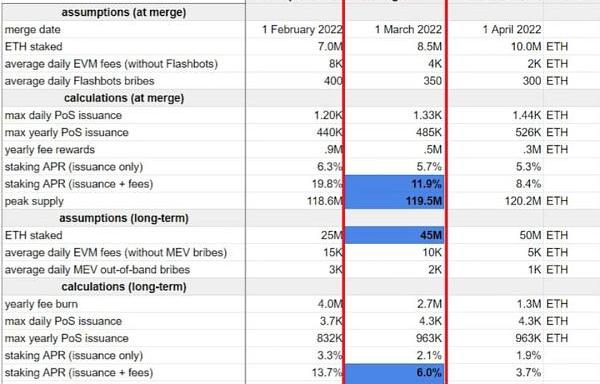
Task: Select the highlighted 6.0% staking APR cell
Action: click(x=395, y=373)
